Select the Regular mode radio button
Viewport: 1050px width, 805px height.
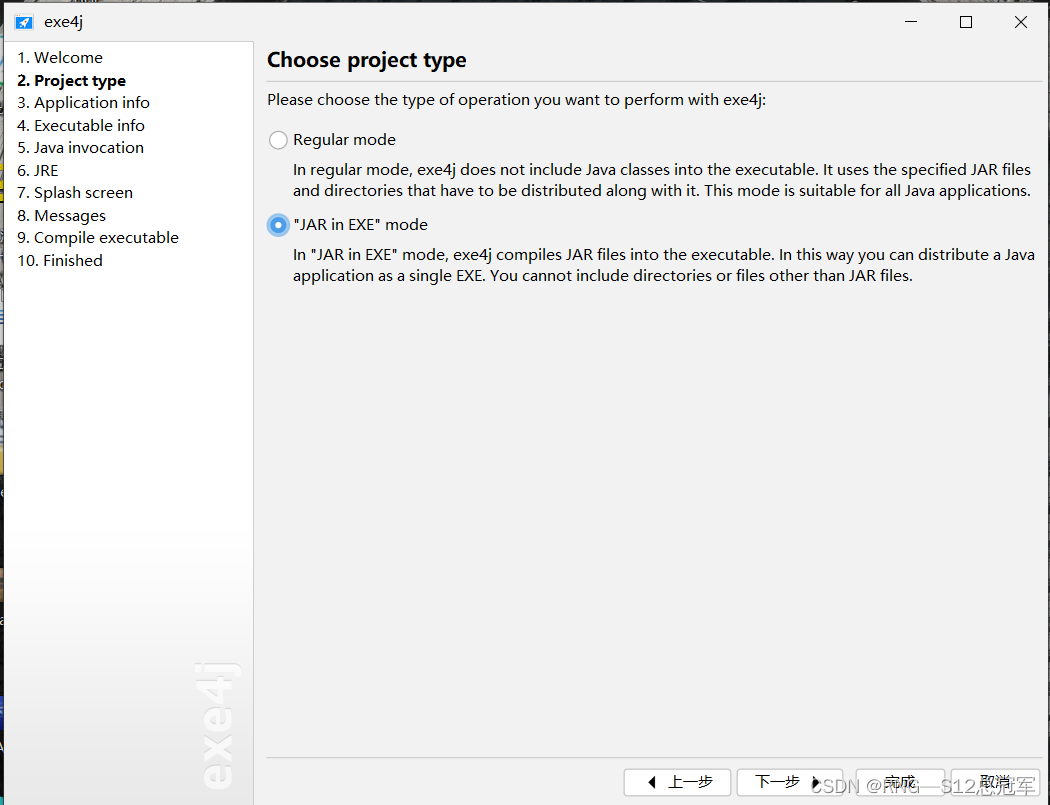click(x=278, y=139)
